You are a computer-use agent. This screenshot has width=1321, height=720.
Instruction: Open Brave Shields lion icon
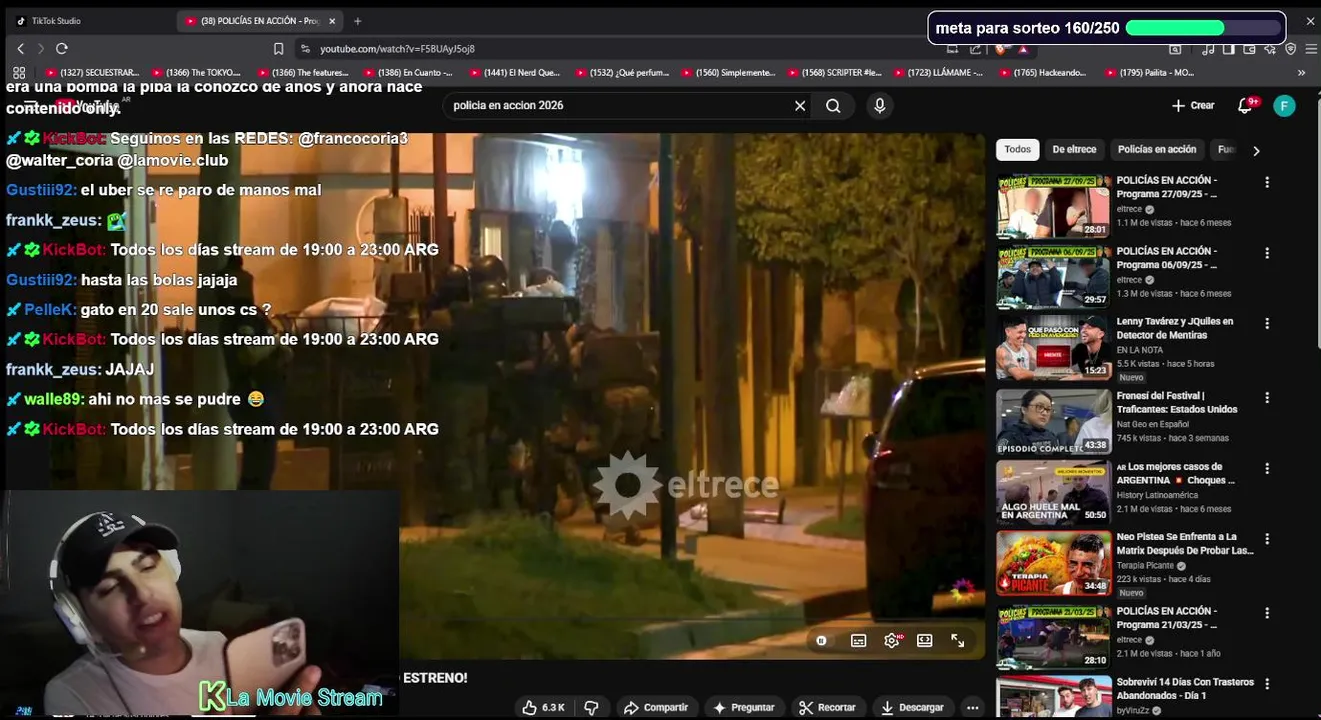[x=1000, y=49]
